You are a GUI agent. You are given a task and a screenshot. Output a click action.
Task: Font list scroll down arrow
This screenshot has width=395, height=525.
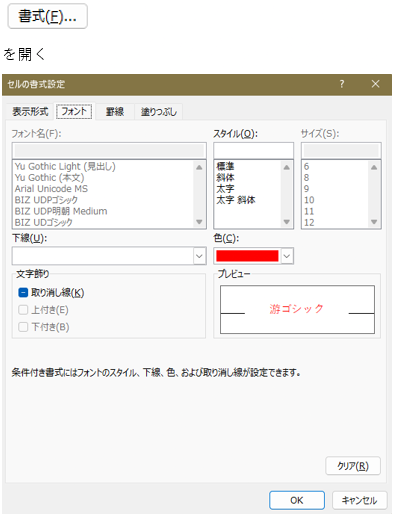[x=199, y=222]
